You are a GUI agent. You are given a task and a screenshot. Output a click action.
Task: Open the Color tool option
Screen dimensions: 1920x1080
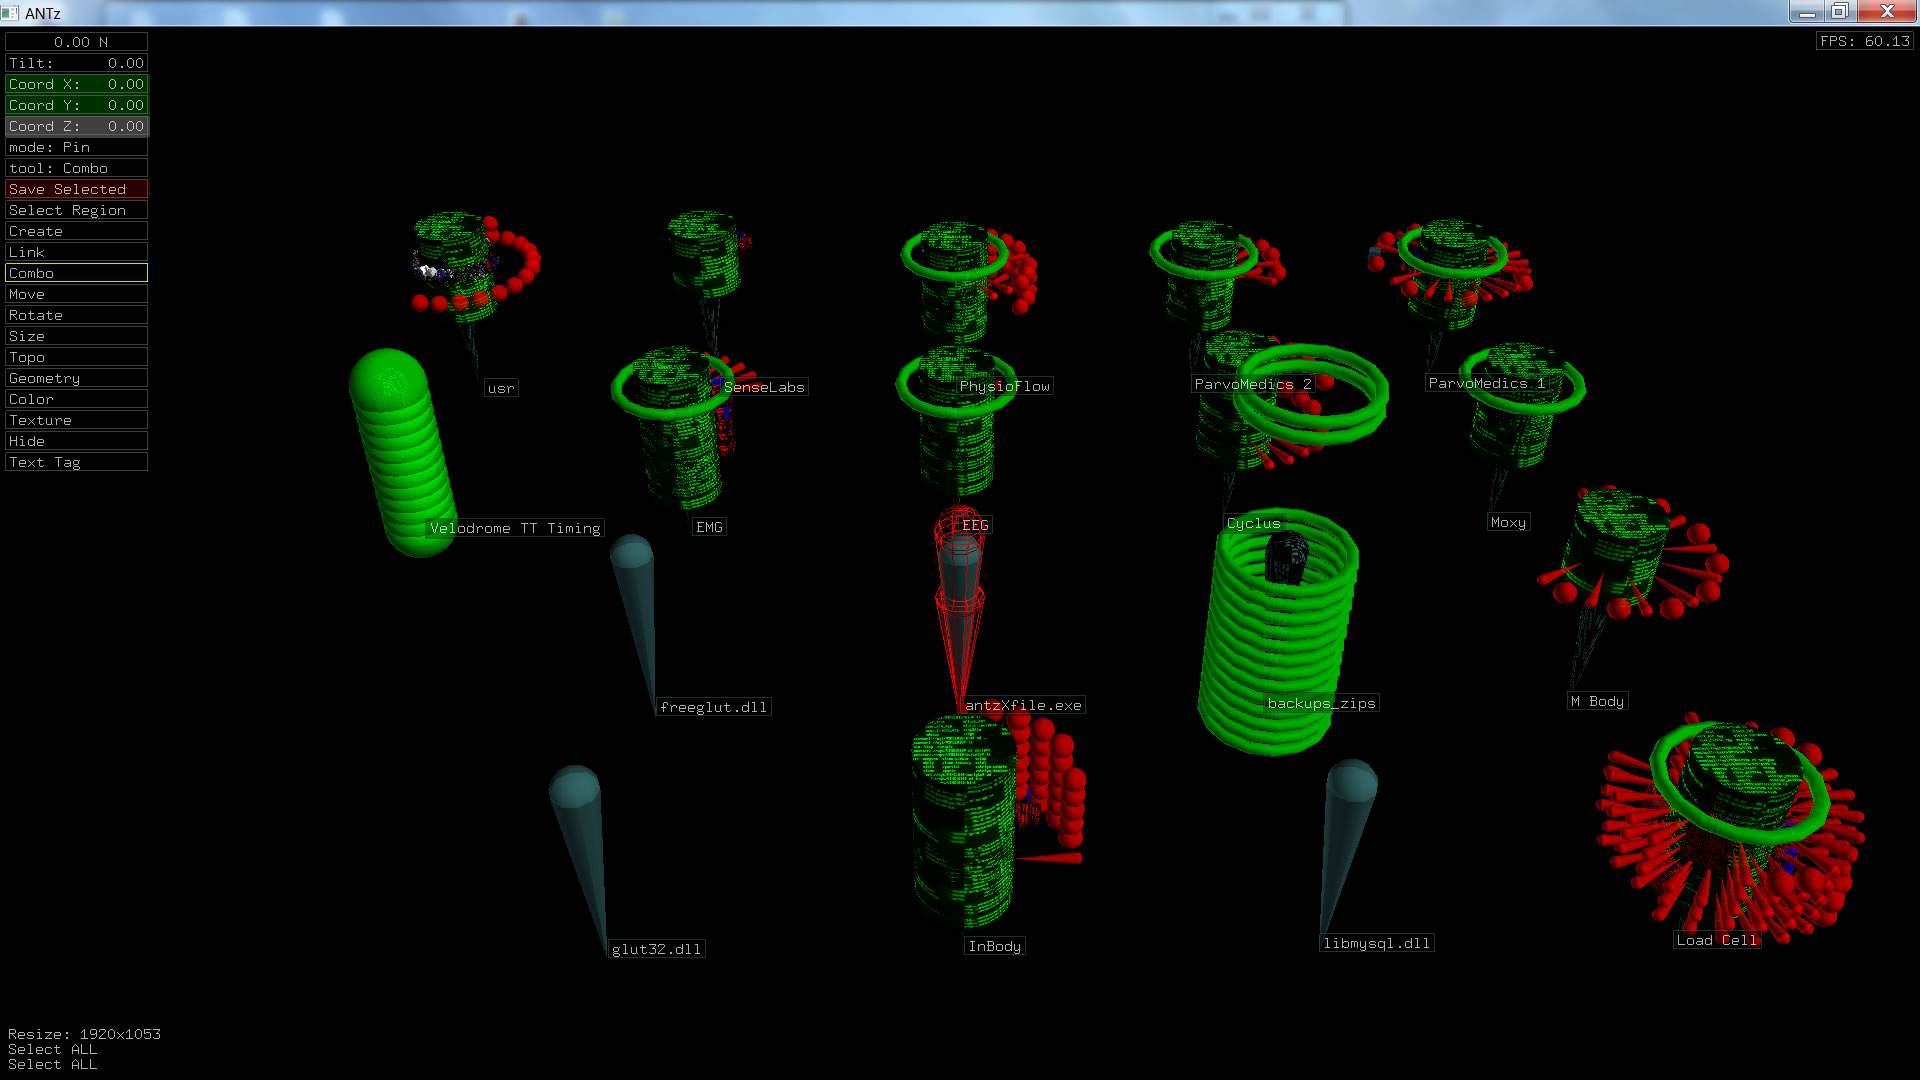pyautogui.click(x=76, y=399)
